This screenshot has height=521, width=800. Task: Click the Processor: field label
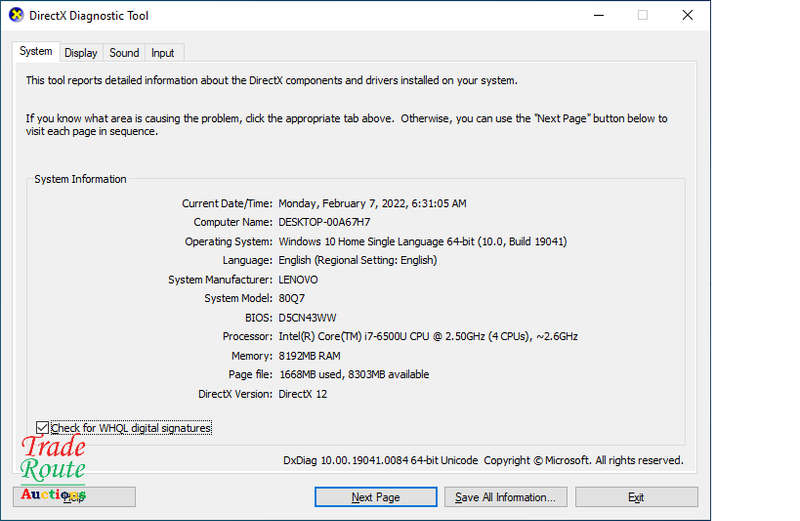(x=247, y=337)
